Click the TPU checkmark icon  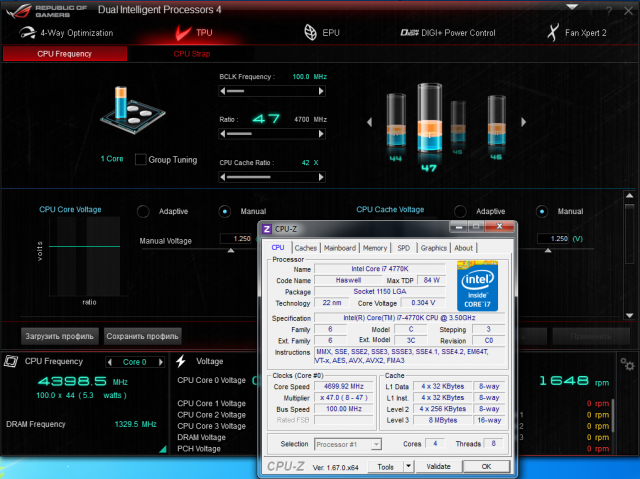pyautogui.click(x=183, y=33)
